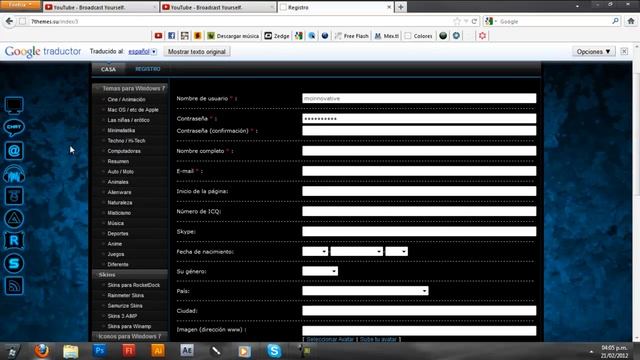The width and height of the screenshot is (640, 360).
Task: Launch Photoshop from the taskbar
Action: [x=100, y=351]
